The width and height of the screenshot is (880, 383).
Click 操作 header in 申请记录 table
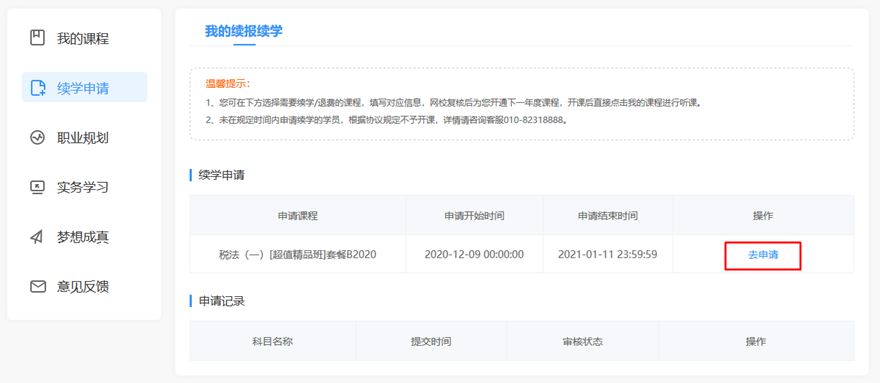[x=756, y=341]
